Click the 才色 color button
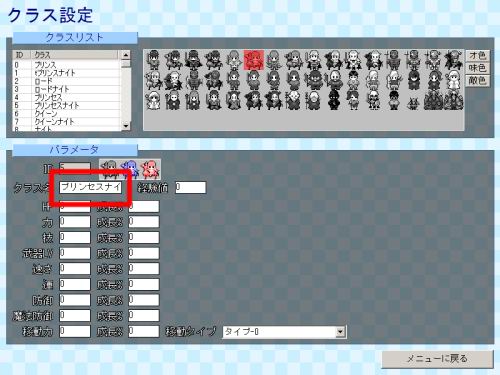The width and height of the screenshot is (500, 375). coord(478,56)
